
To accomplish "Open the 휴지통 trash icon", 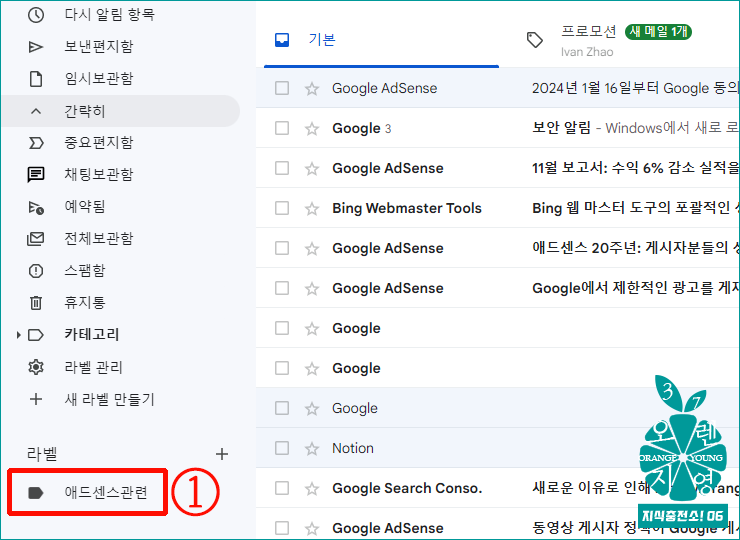I will pos(36,303).
